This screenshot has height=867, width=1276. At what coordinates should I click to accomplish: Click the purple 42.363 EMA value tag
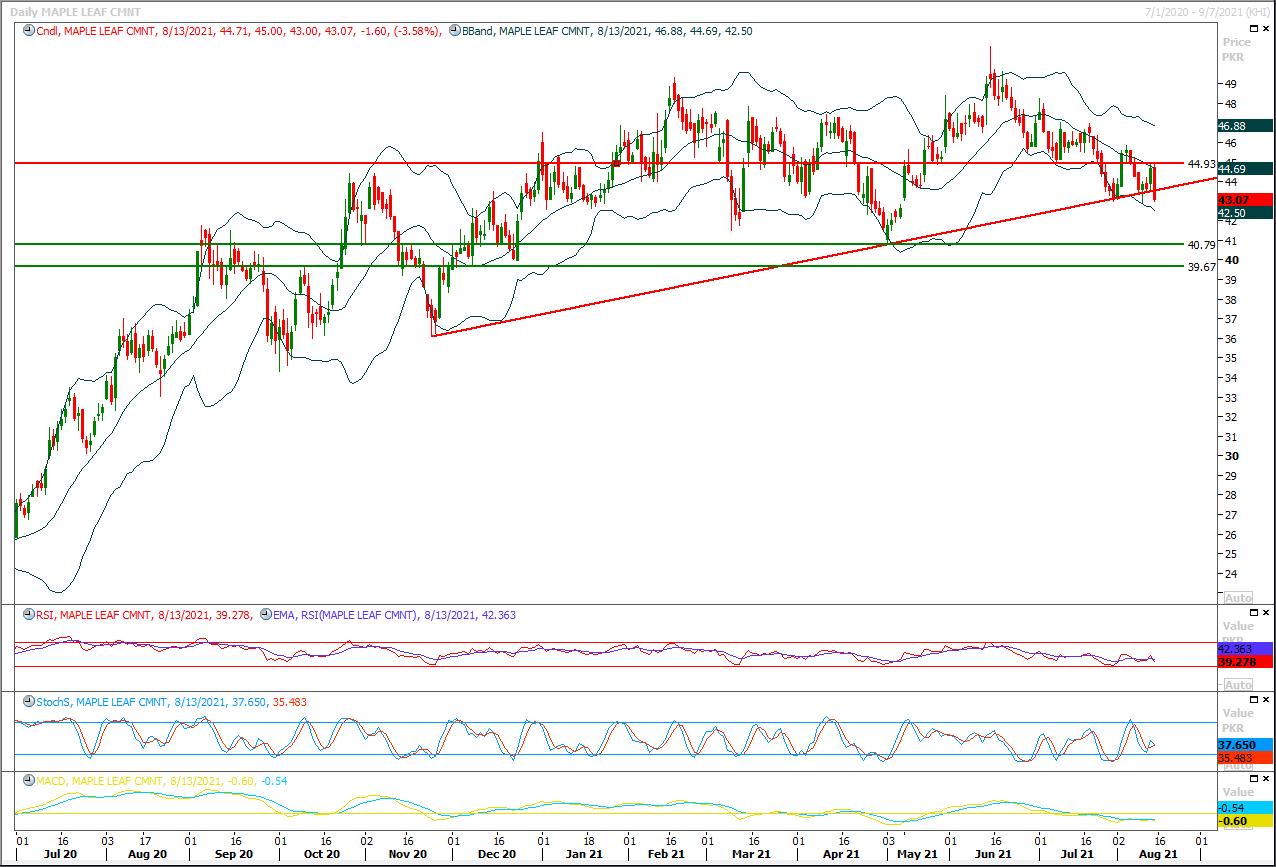[1245, 649]
